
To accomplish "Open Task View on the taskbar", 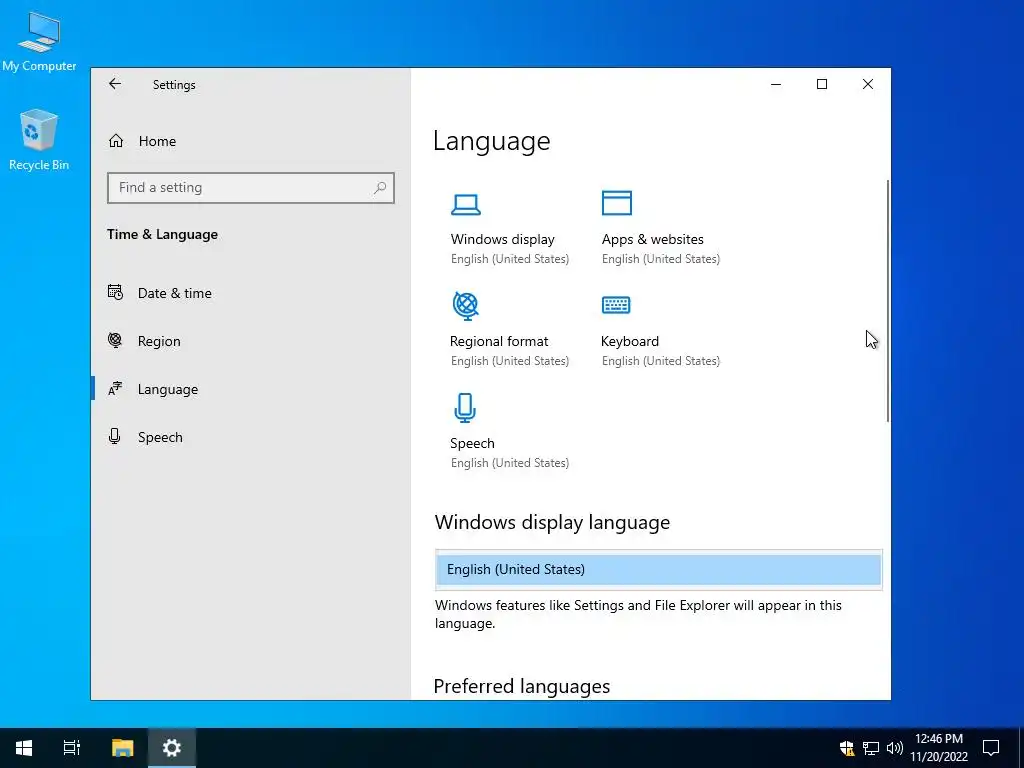I will (x=72, y=748).
